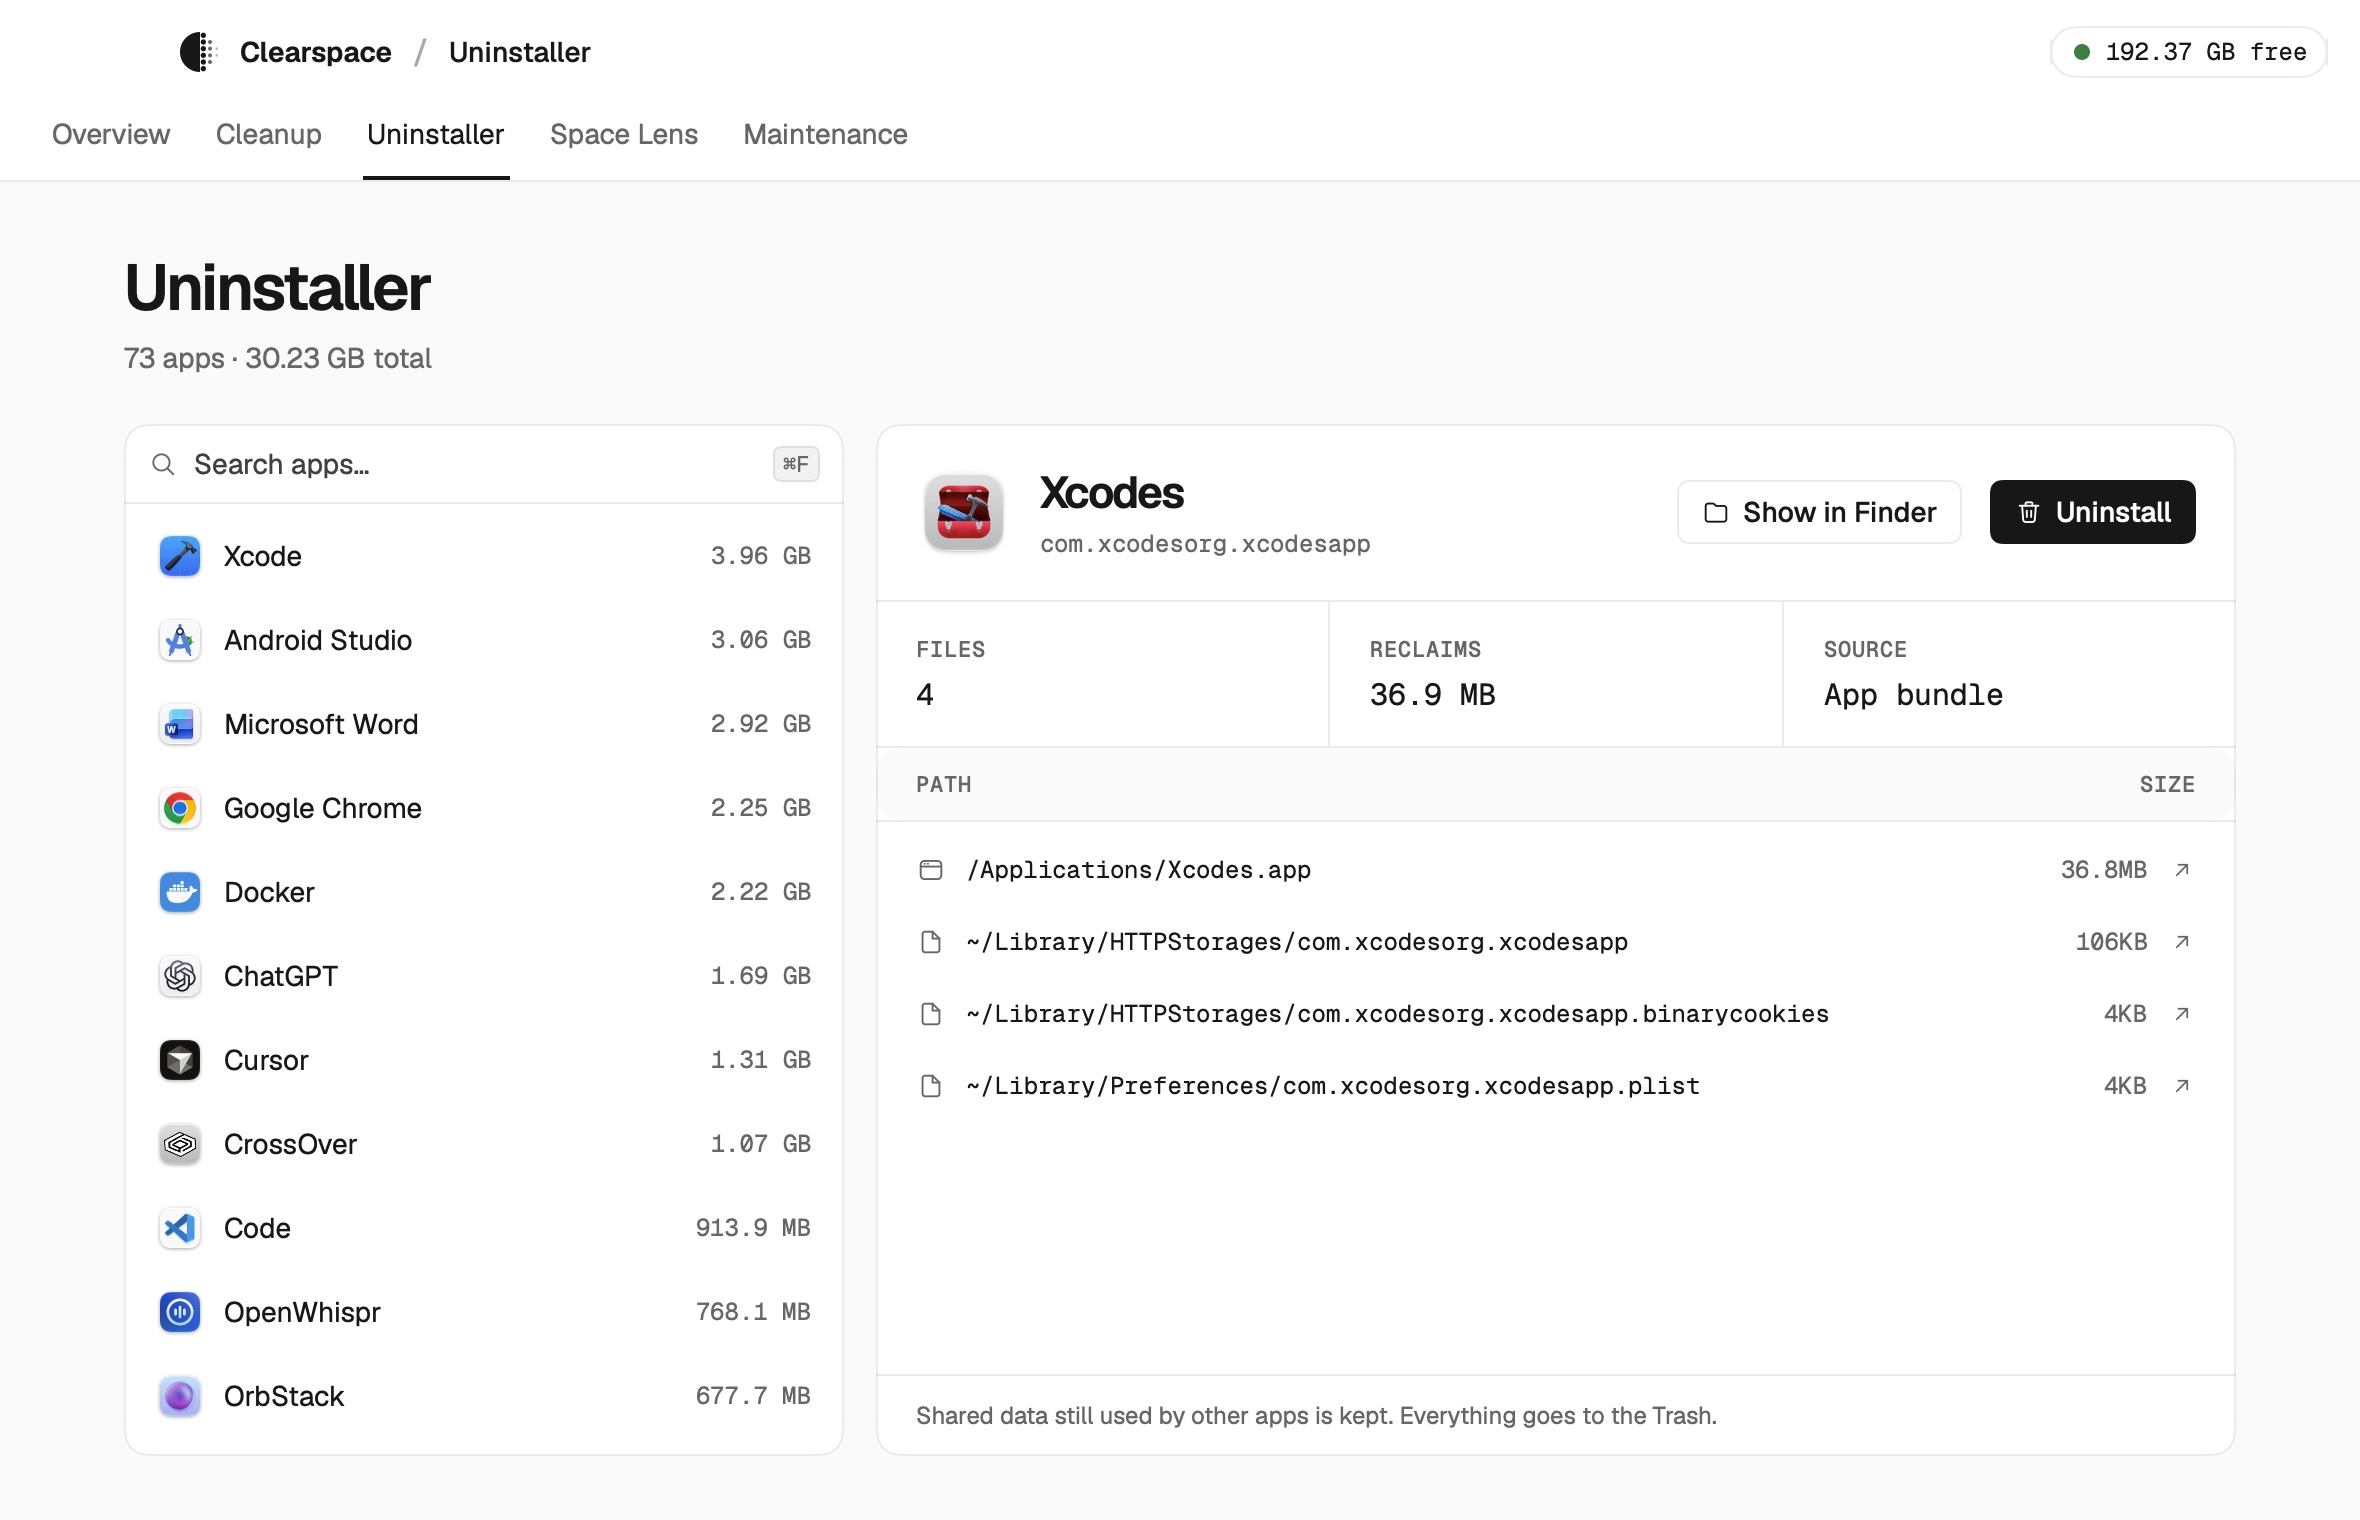Focus the Search apps field
Screen dimensions: 2360x1520
click(484, 464)
